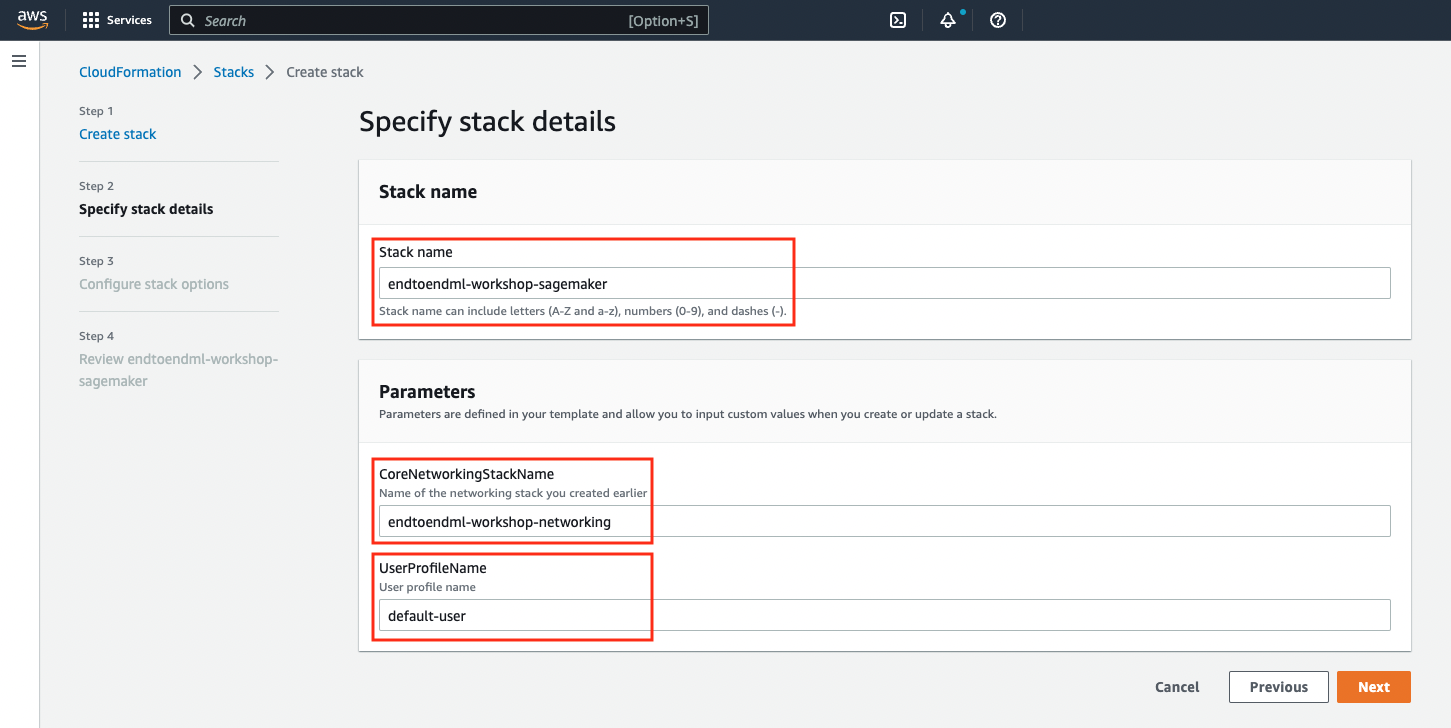
Task: Click the Stack name input field
Action: [885, 283]
